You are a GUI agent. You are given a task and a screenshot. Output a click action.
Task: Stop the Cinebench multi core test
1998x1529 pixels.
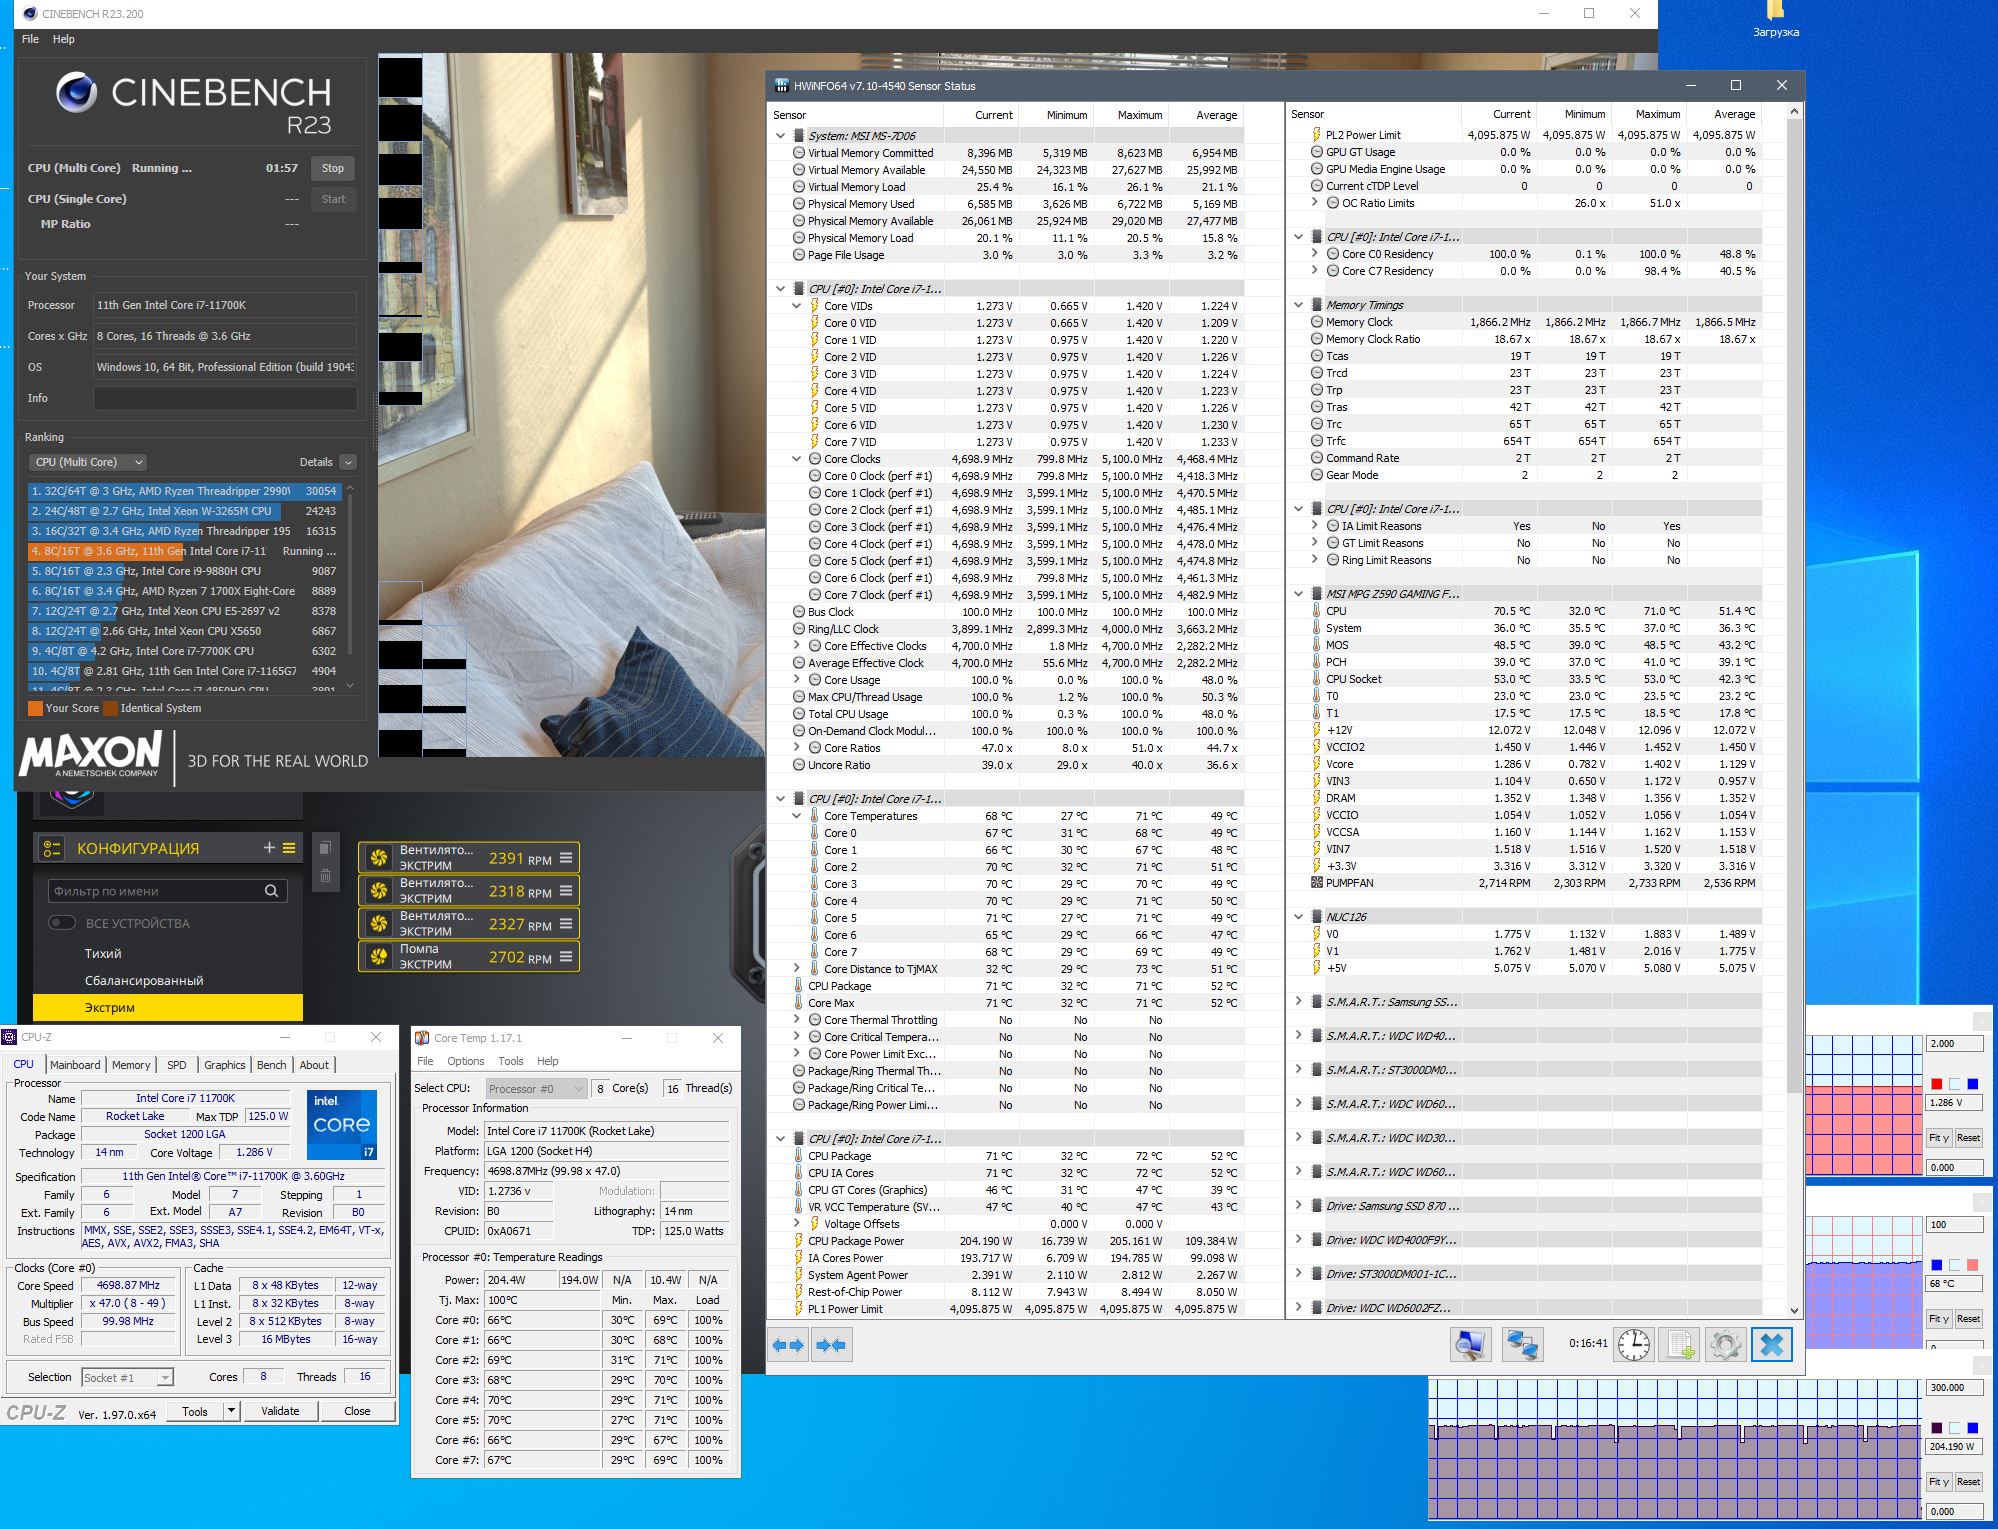333,168
